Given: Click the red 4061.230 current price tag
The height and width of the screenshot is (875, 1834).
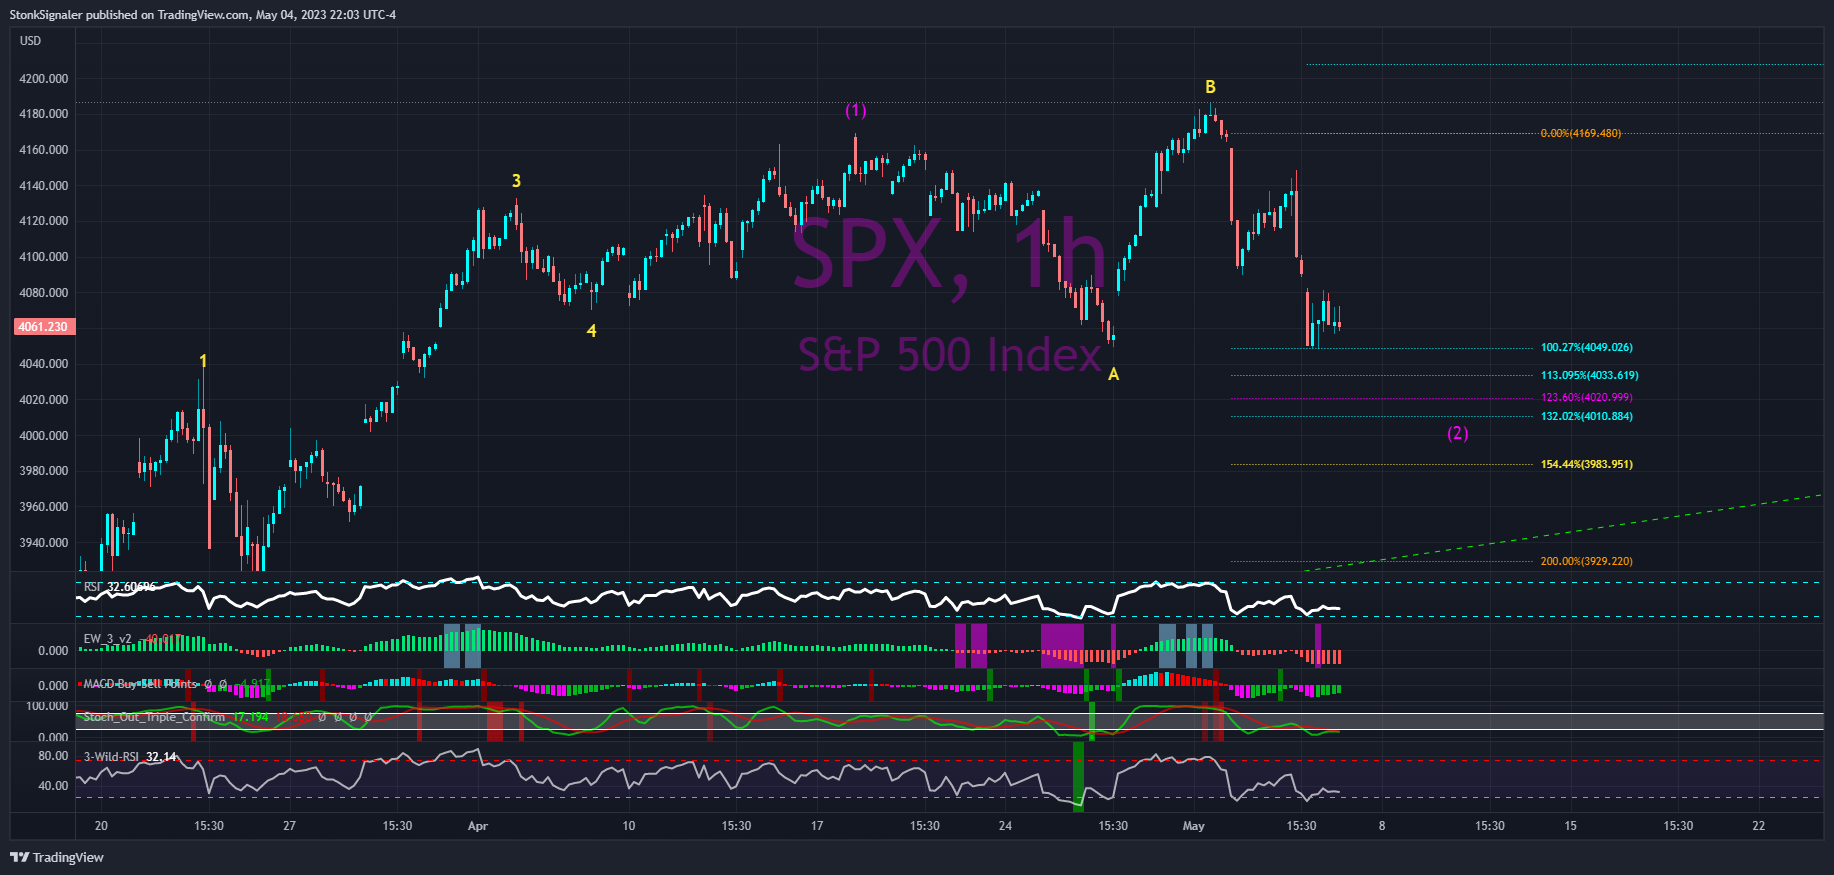Looking at the screenshot, I should (x=43, y=327).
